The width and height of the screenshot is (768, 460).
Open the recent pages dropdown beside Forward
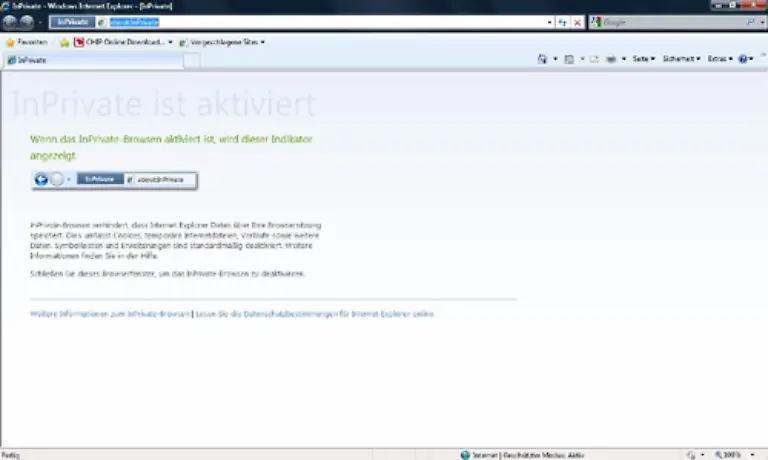(40, 23)
